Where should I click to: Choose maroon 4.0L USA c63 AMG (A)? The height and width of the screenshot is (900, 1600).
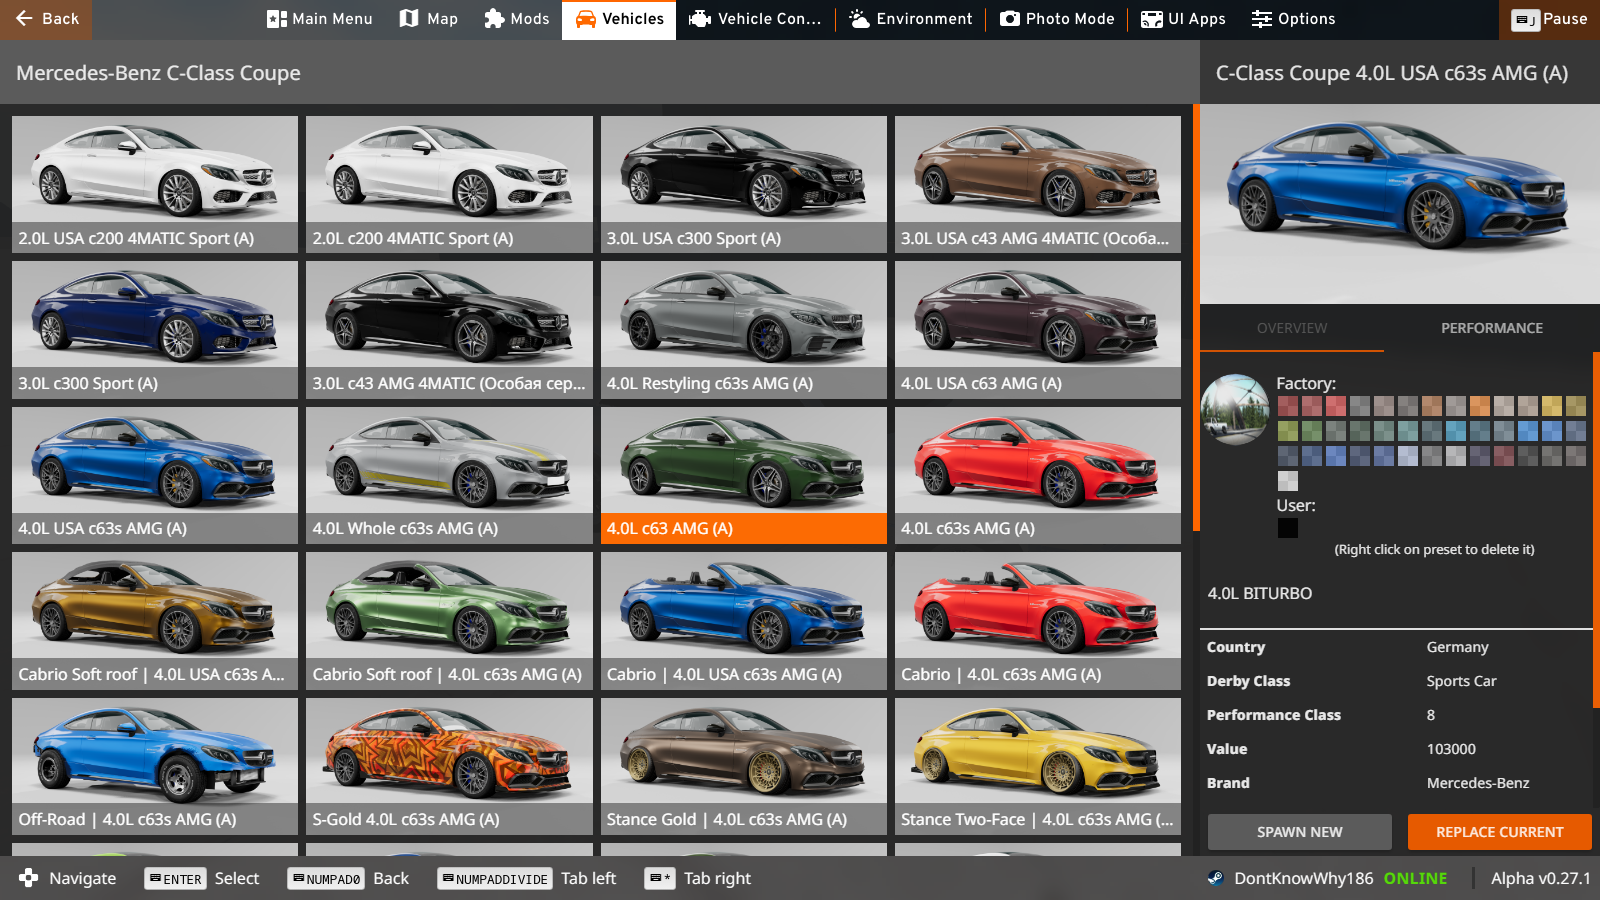(x=1038, y=330)
